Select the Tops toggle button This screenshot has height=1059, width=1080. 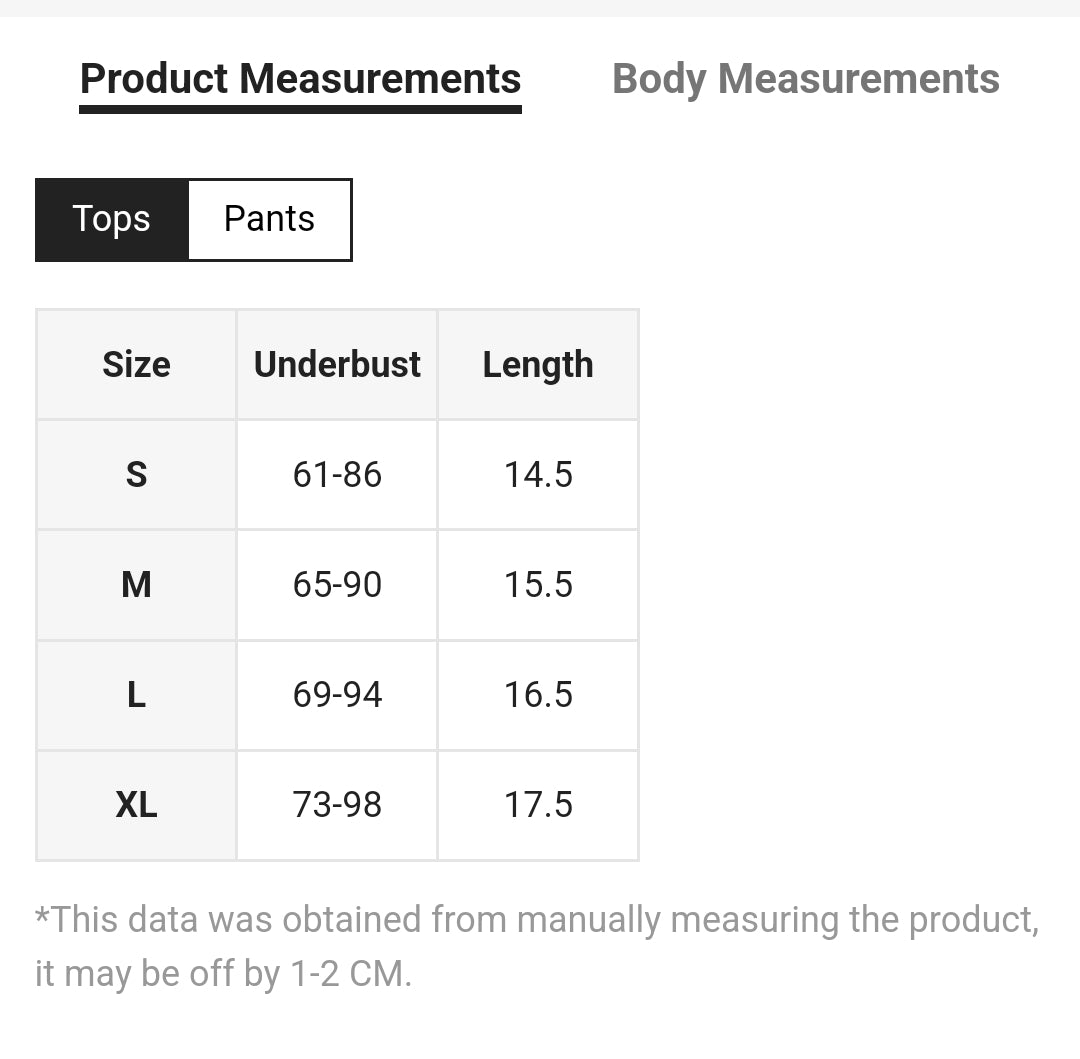[111, 219]
